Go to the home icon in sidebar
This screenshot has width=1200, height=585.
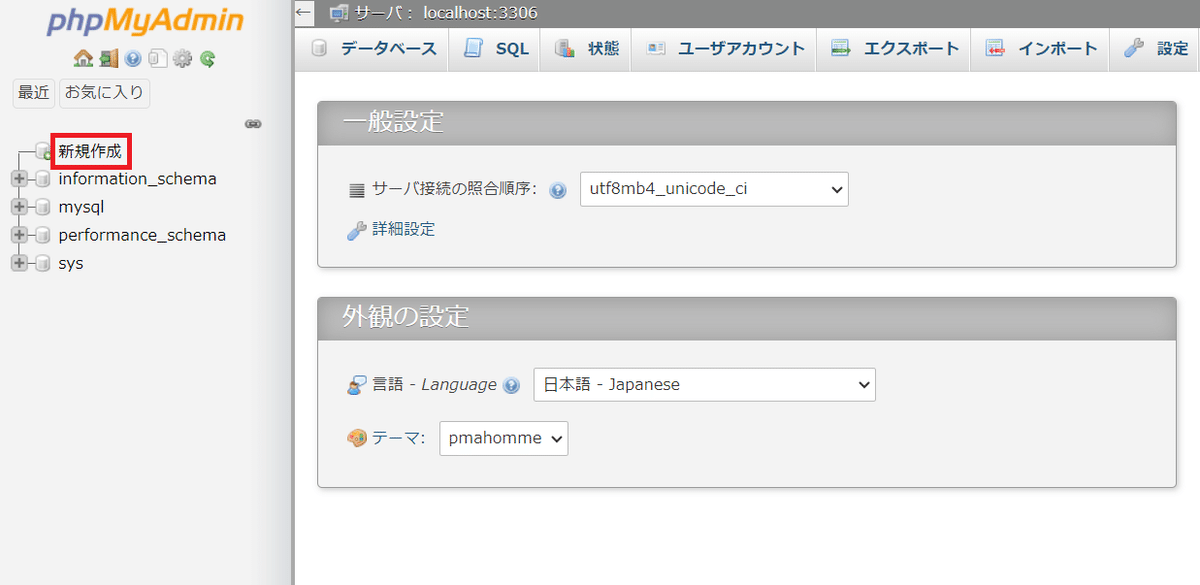click(x=83, y=59)
